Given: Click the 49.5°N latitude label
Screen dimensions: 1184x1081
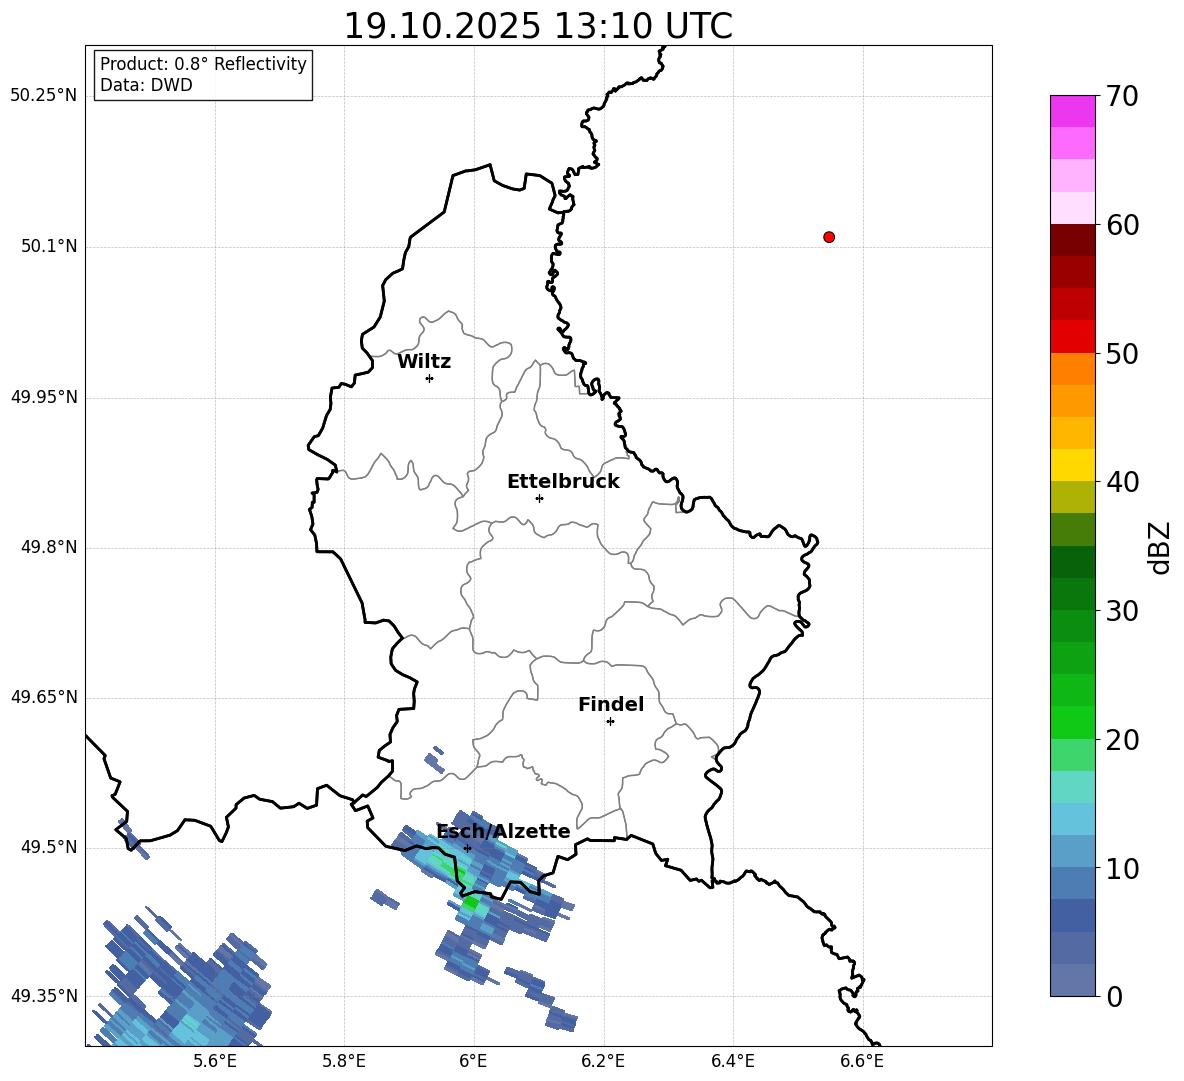Looking at the screenshot, I should click(x=50, y=847).
